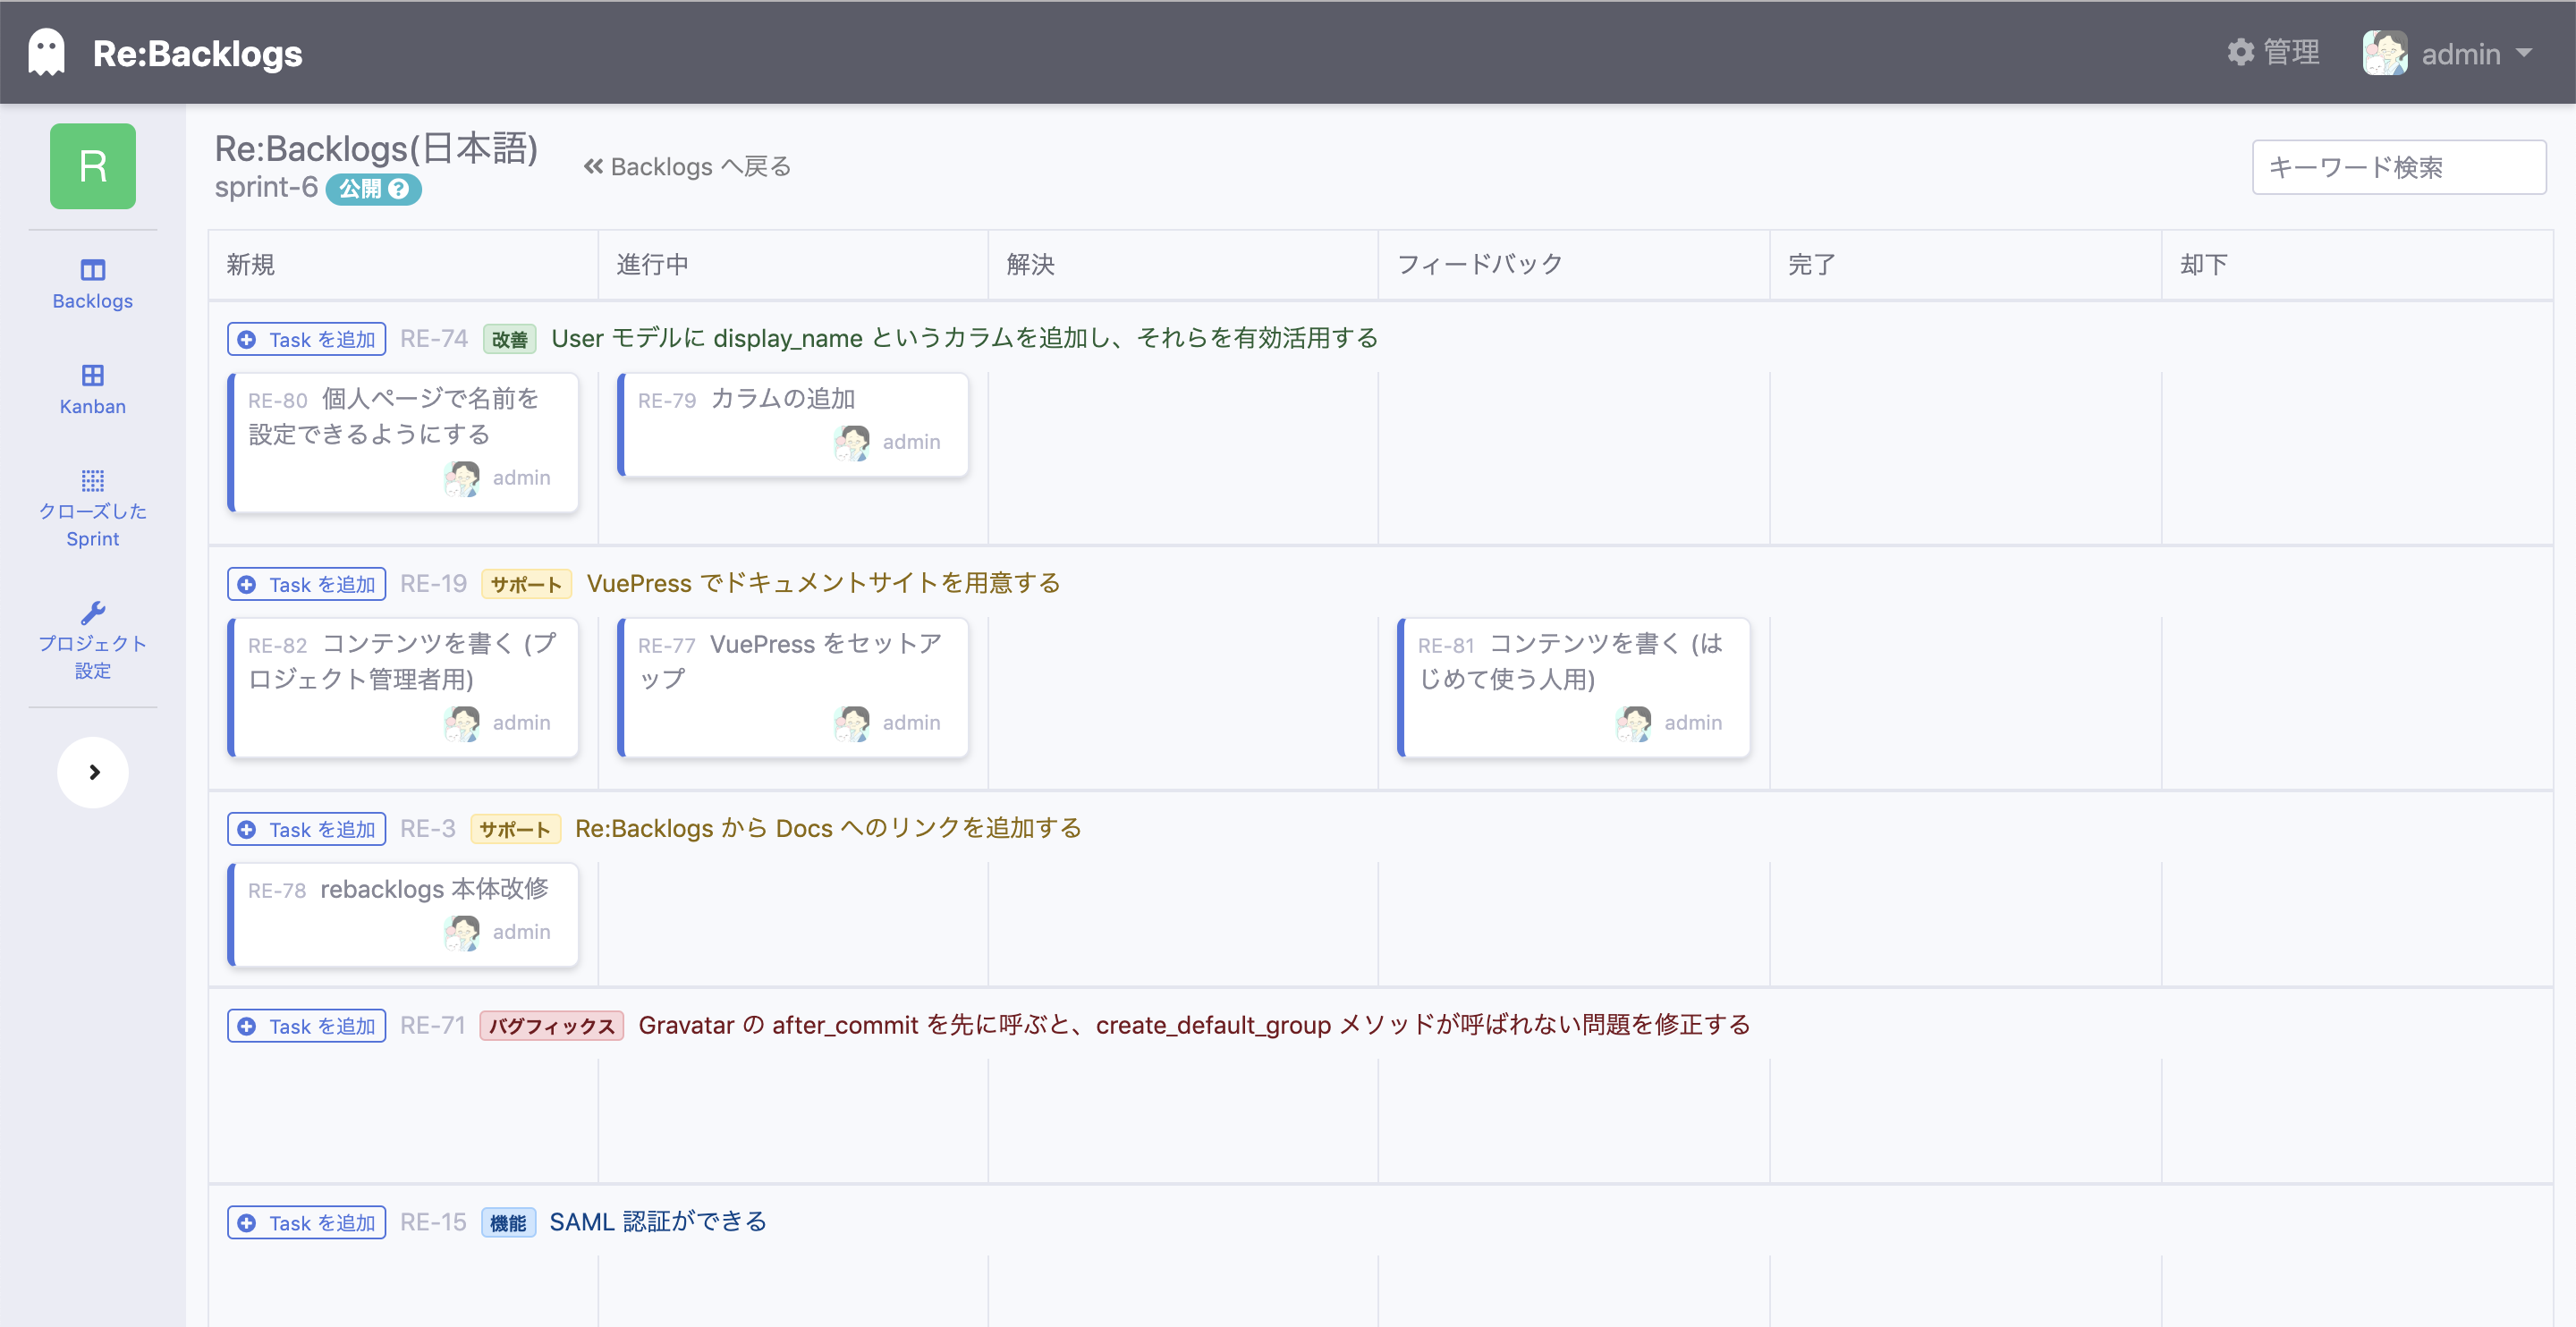Screen dimensions: 2576x1327
Task: Click the RE-15 story ID
Action: [433, 1223]
